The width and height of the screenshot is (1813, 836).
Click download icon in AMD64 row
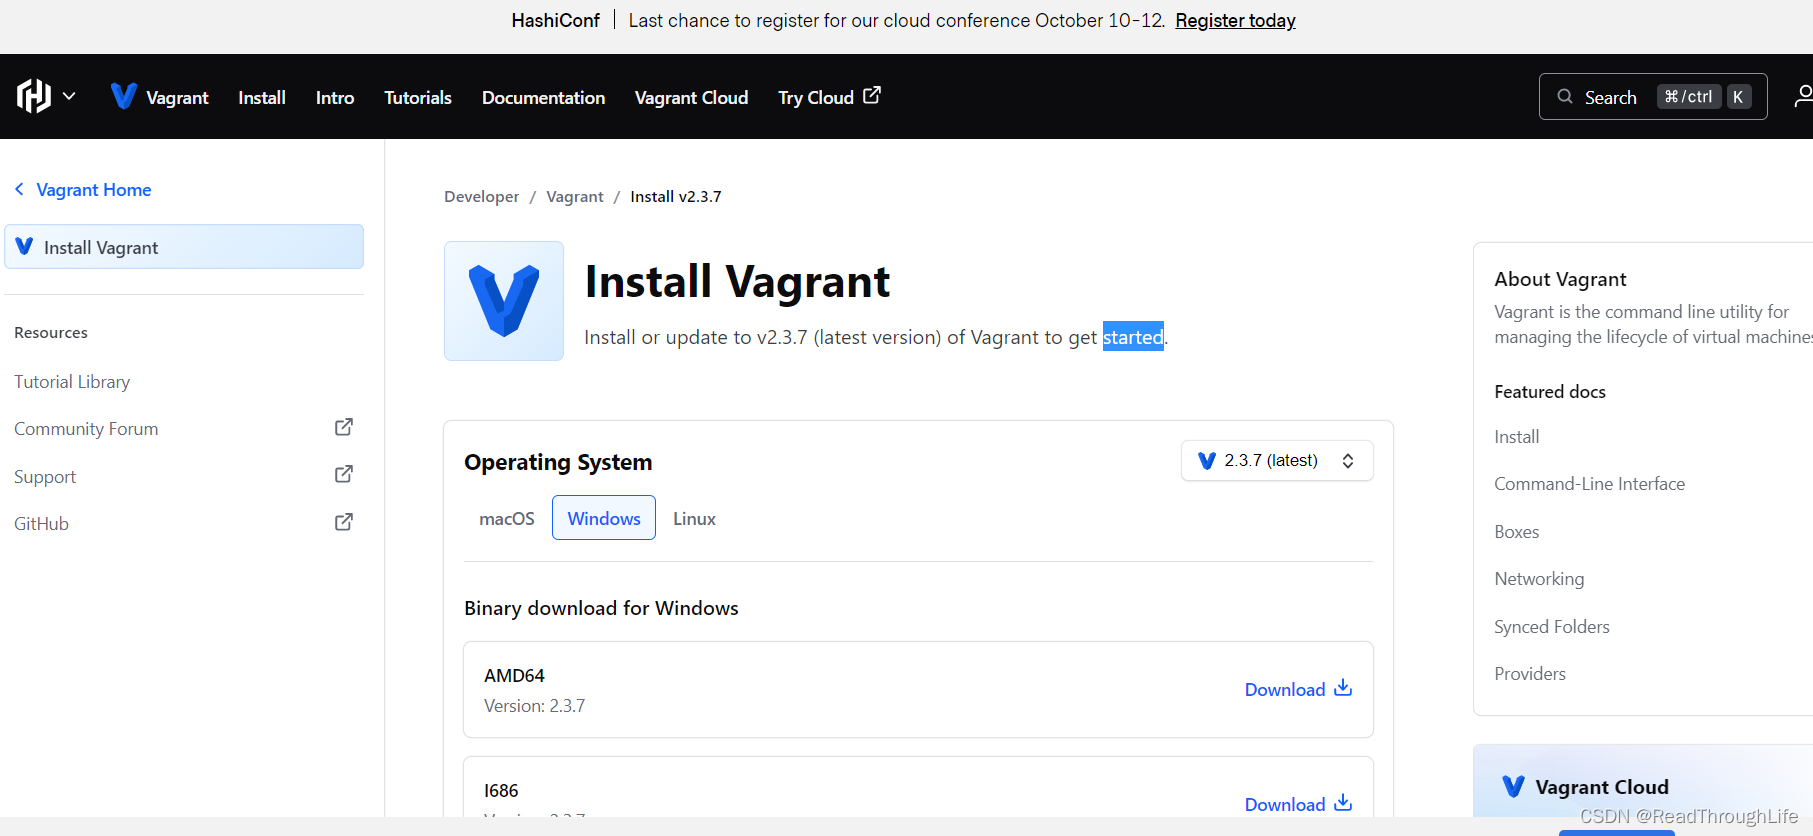tap(1343, 688)
